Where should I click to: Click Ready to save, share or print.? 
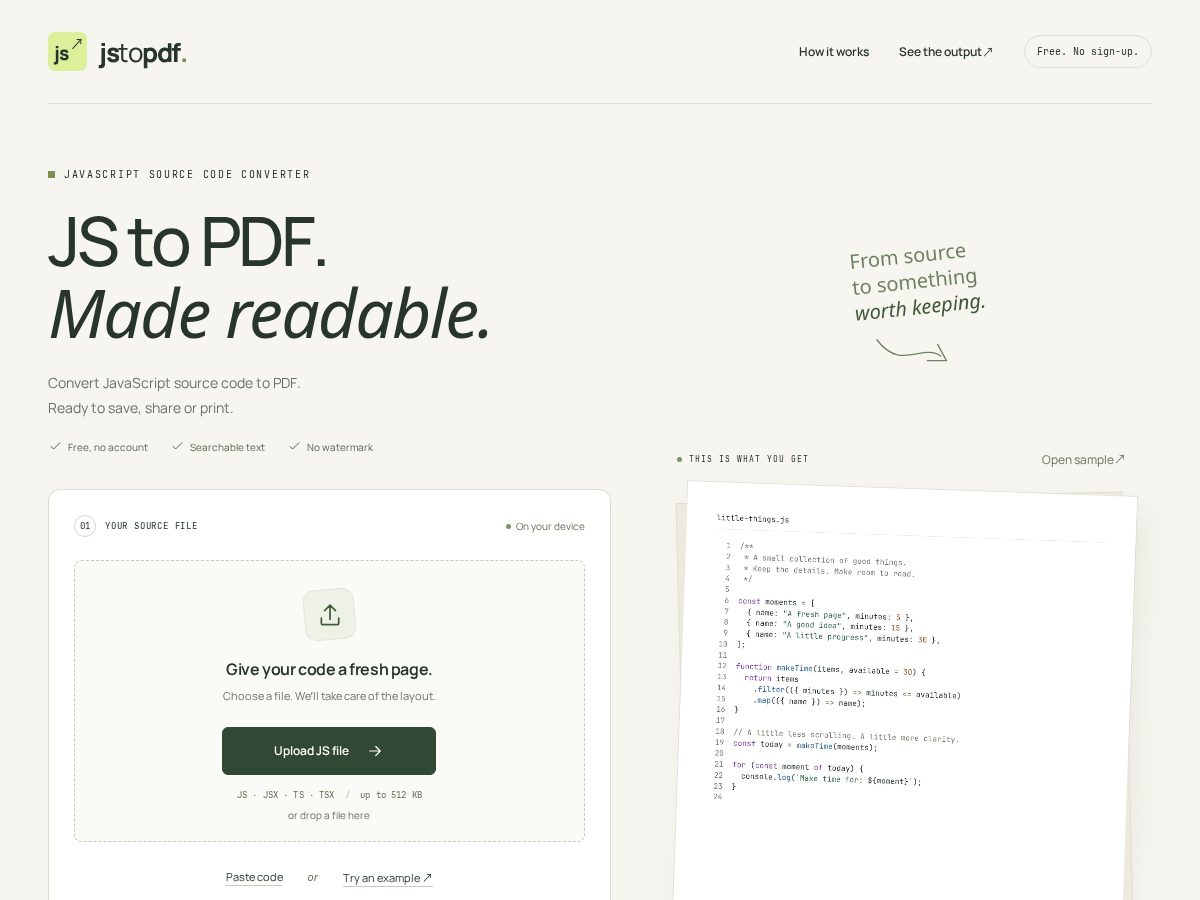140,408
